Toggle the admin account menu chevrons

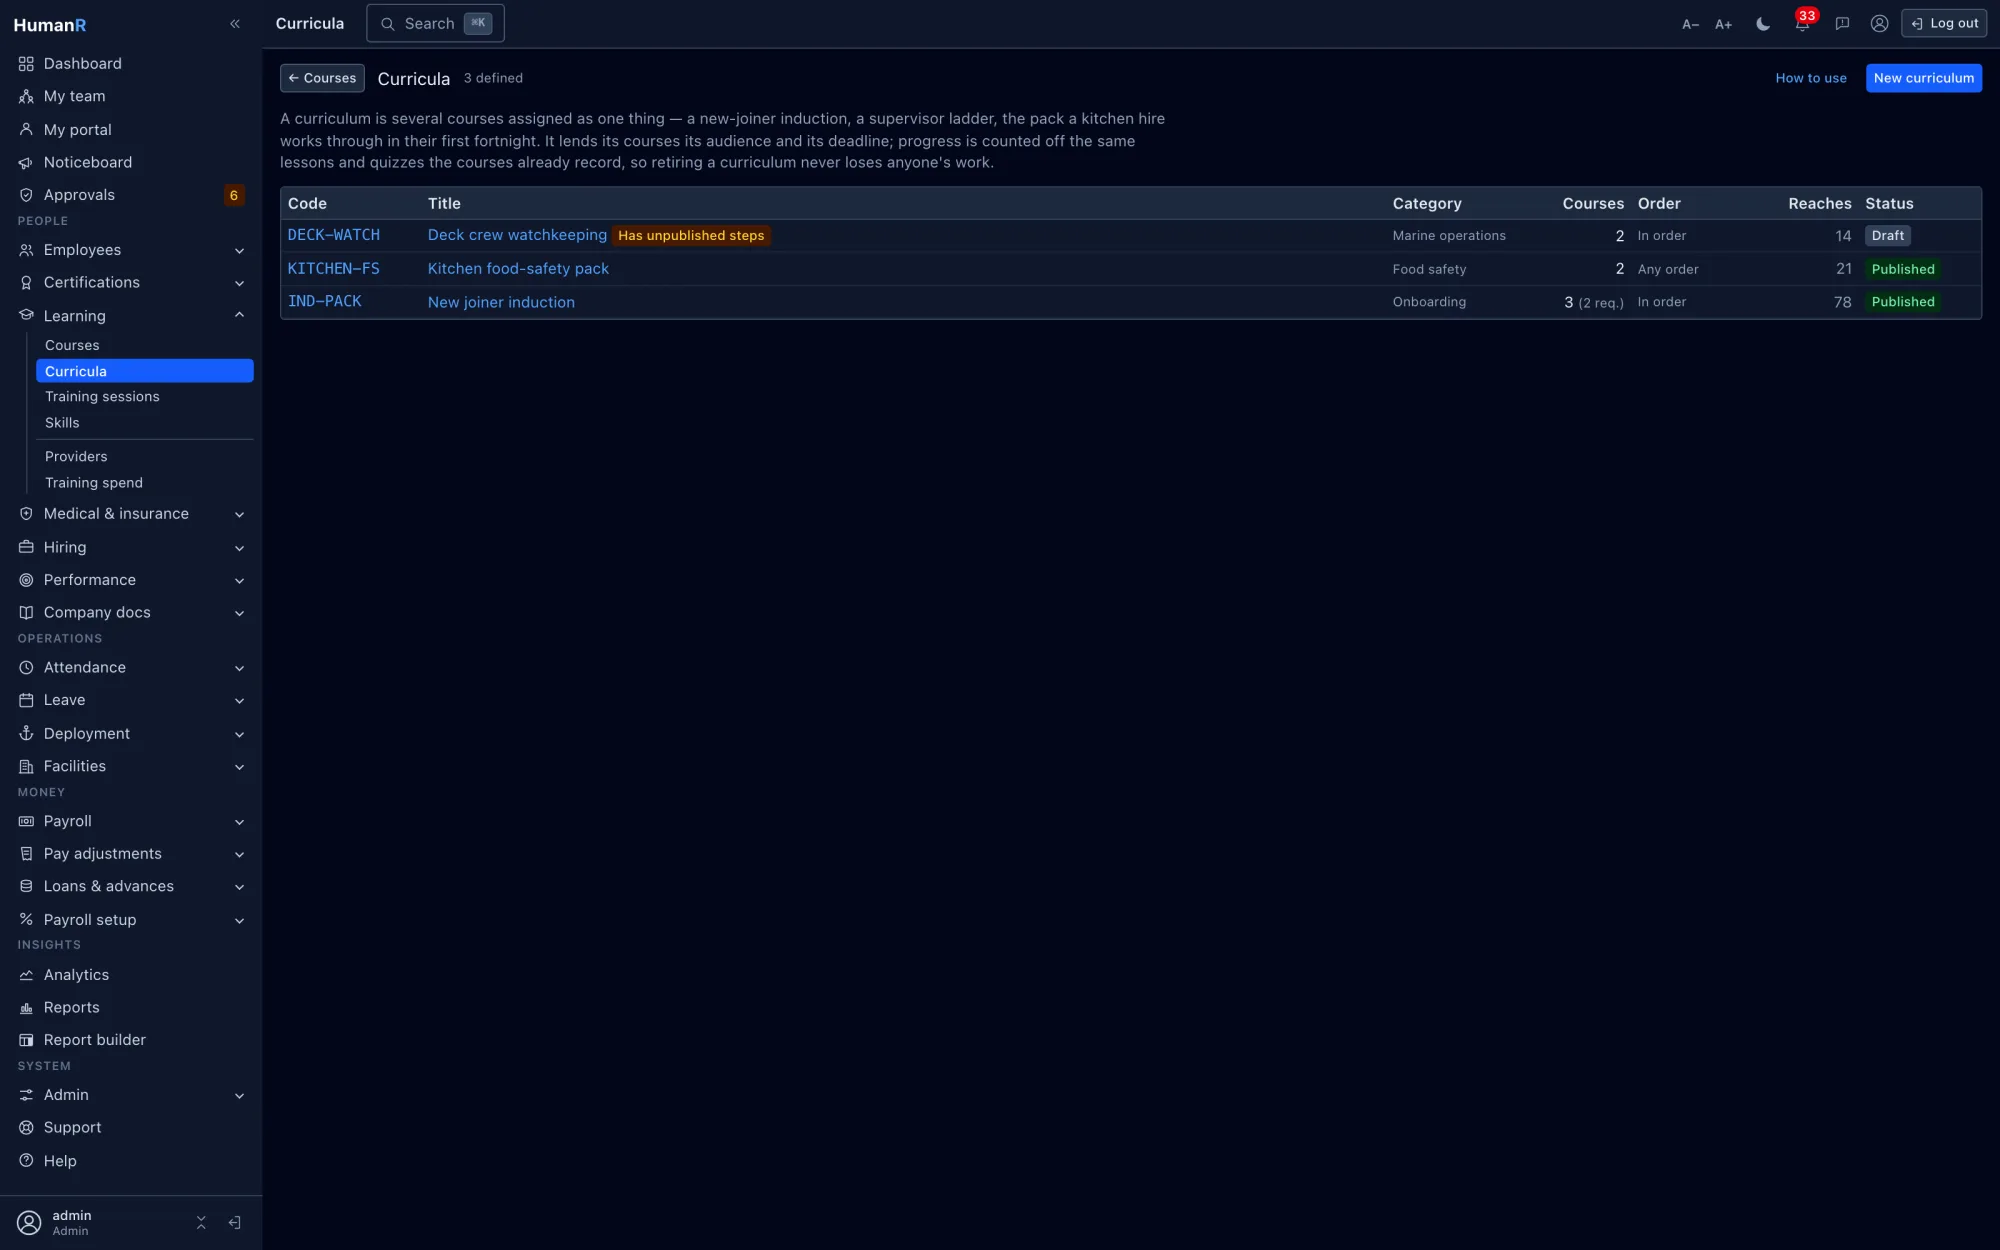point(201,1223)
